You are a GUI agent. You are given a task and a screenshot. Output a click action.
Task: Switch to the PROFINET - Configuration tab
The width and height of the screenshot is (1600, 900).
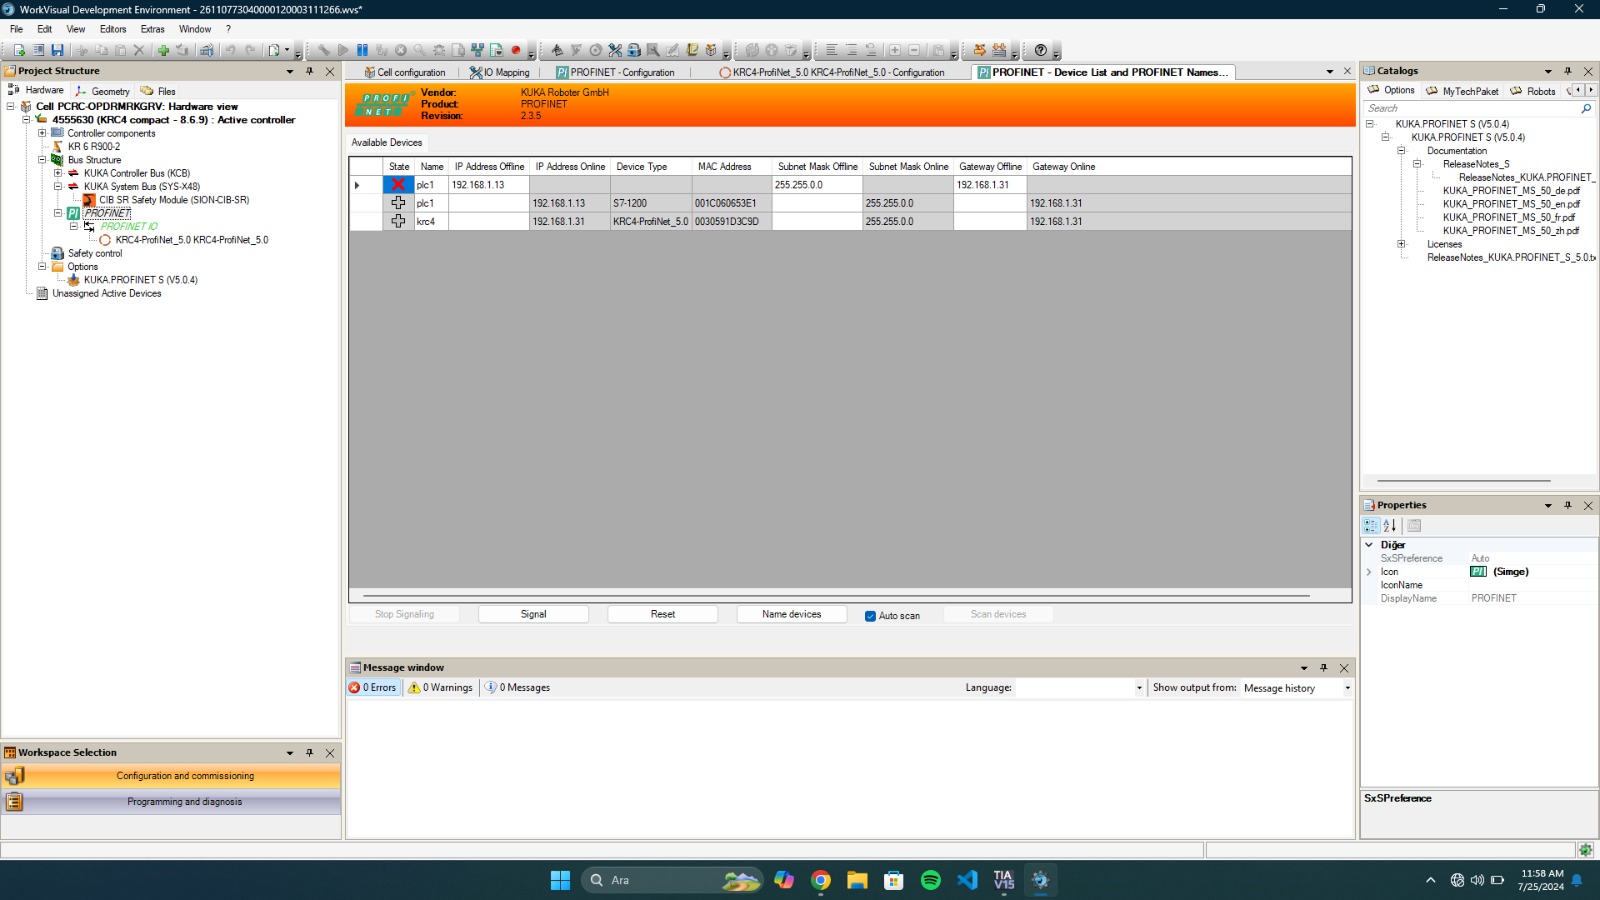coord(616,72)
